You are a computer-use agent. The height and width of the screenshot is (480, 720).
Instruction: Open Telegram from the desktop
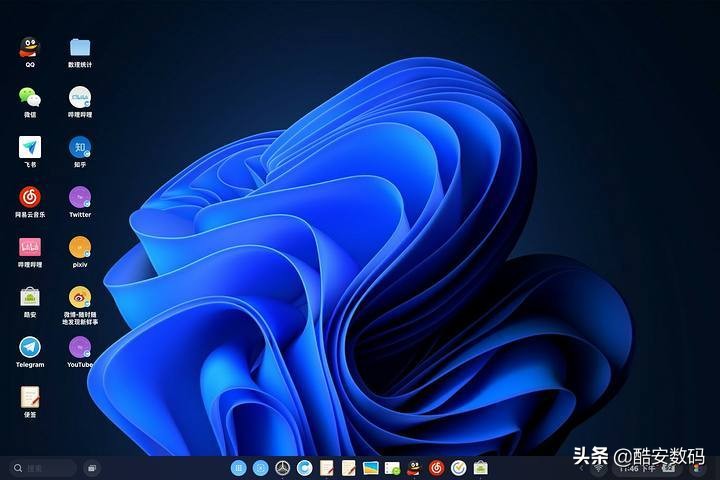[30, 347]
